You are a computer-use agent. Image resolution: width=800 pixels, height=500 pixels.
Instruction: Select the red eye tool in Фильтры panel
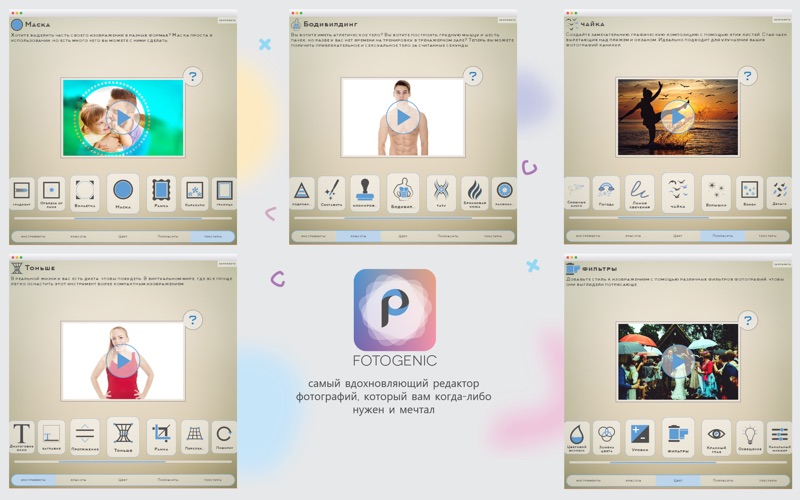[x=716, y=437]
